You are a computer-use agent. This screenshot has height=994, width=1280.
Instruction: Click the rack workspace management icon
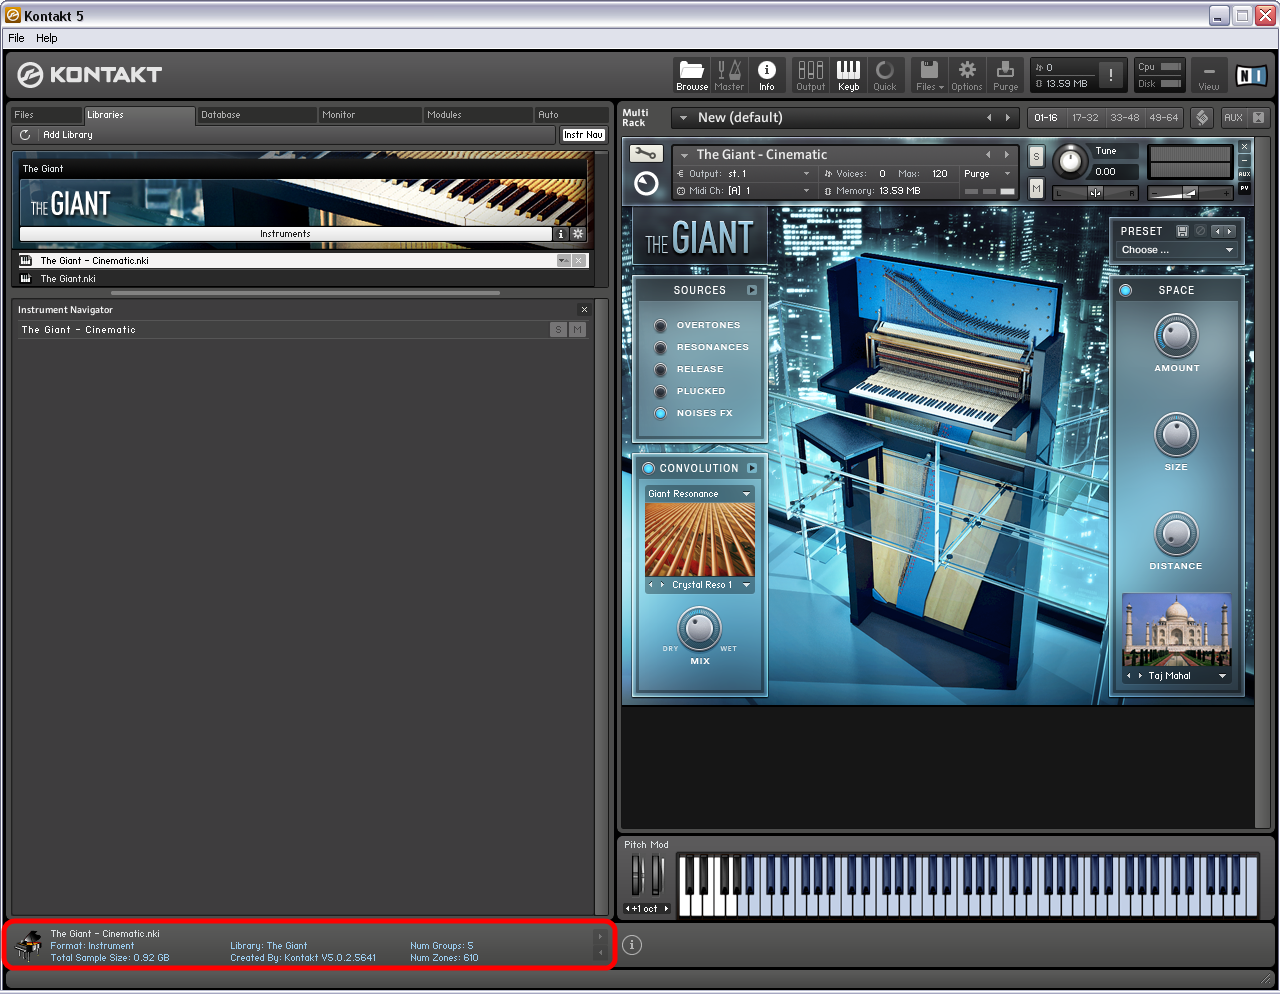[x=1202, y=118]
